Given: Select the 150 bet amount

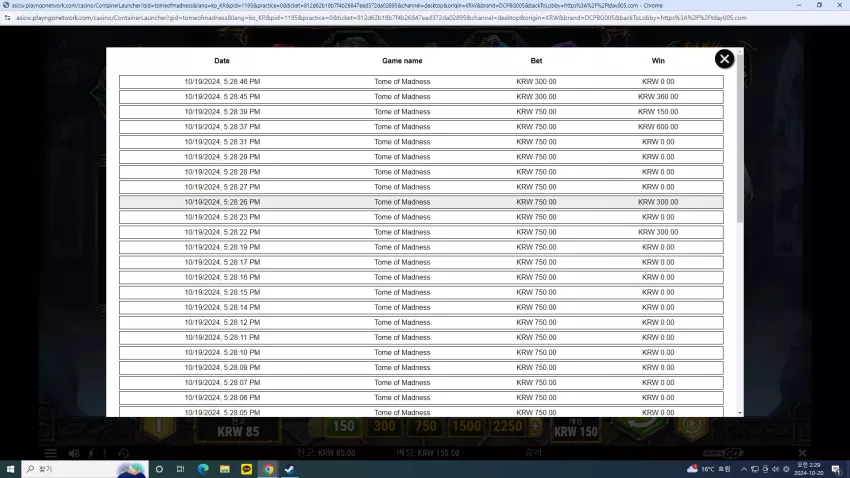Looking at the screenshot, I should click(343, 427).
